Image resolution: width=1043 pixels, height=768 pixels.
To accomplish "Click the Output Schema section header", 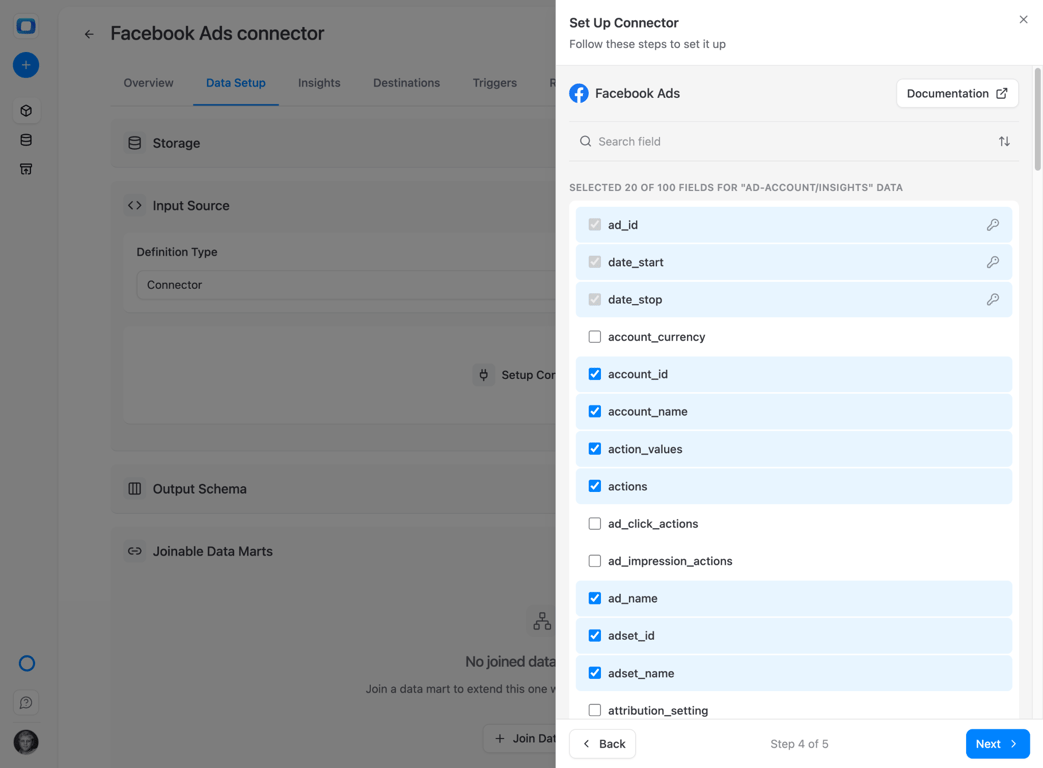I will pos(333,489).
